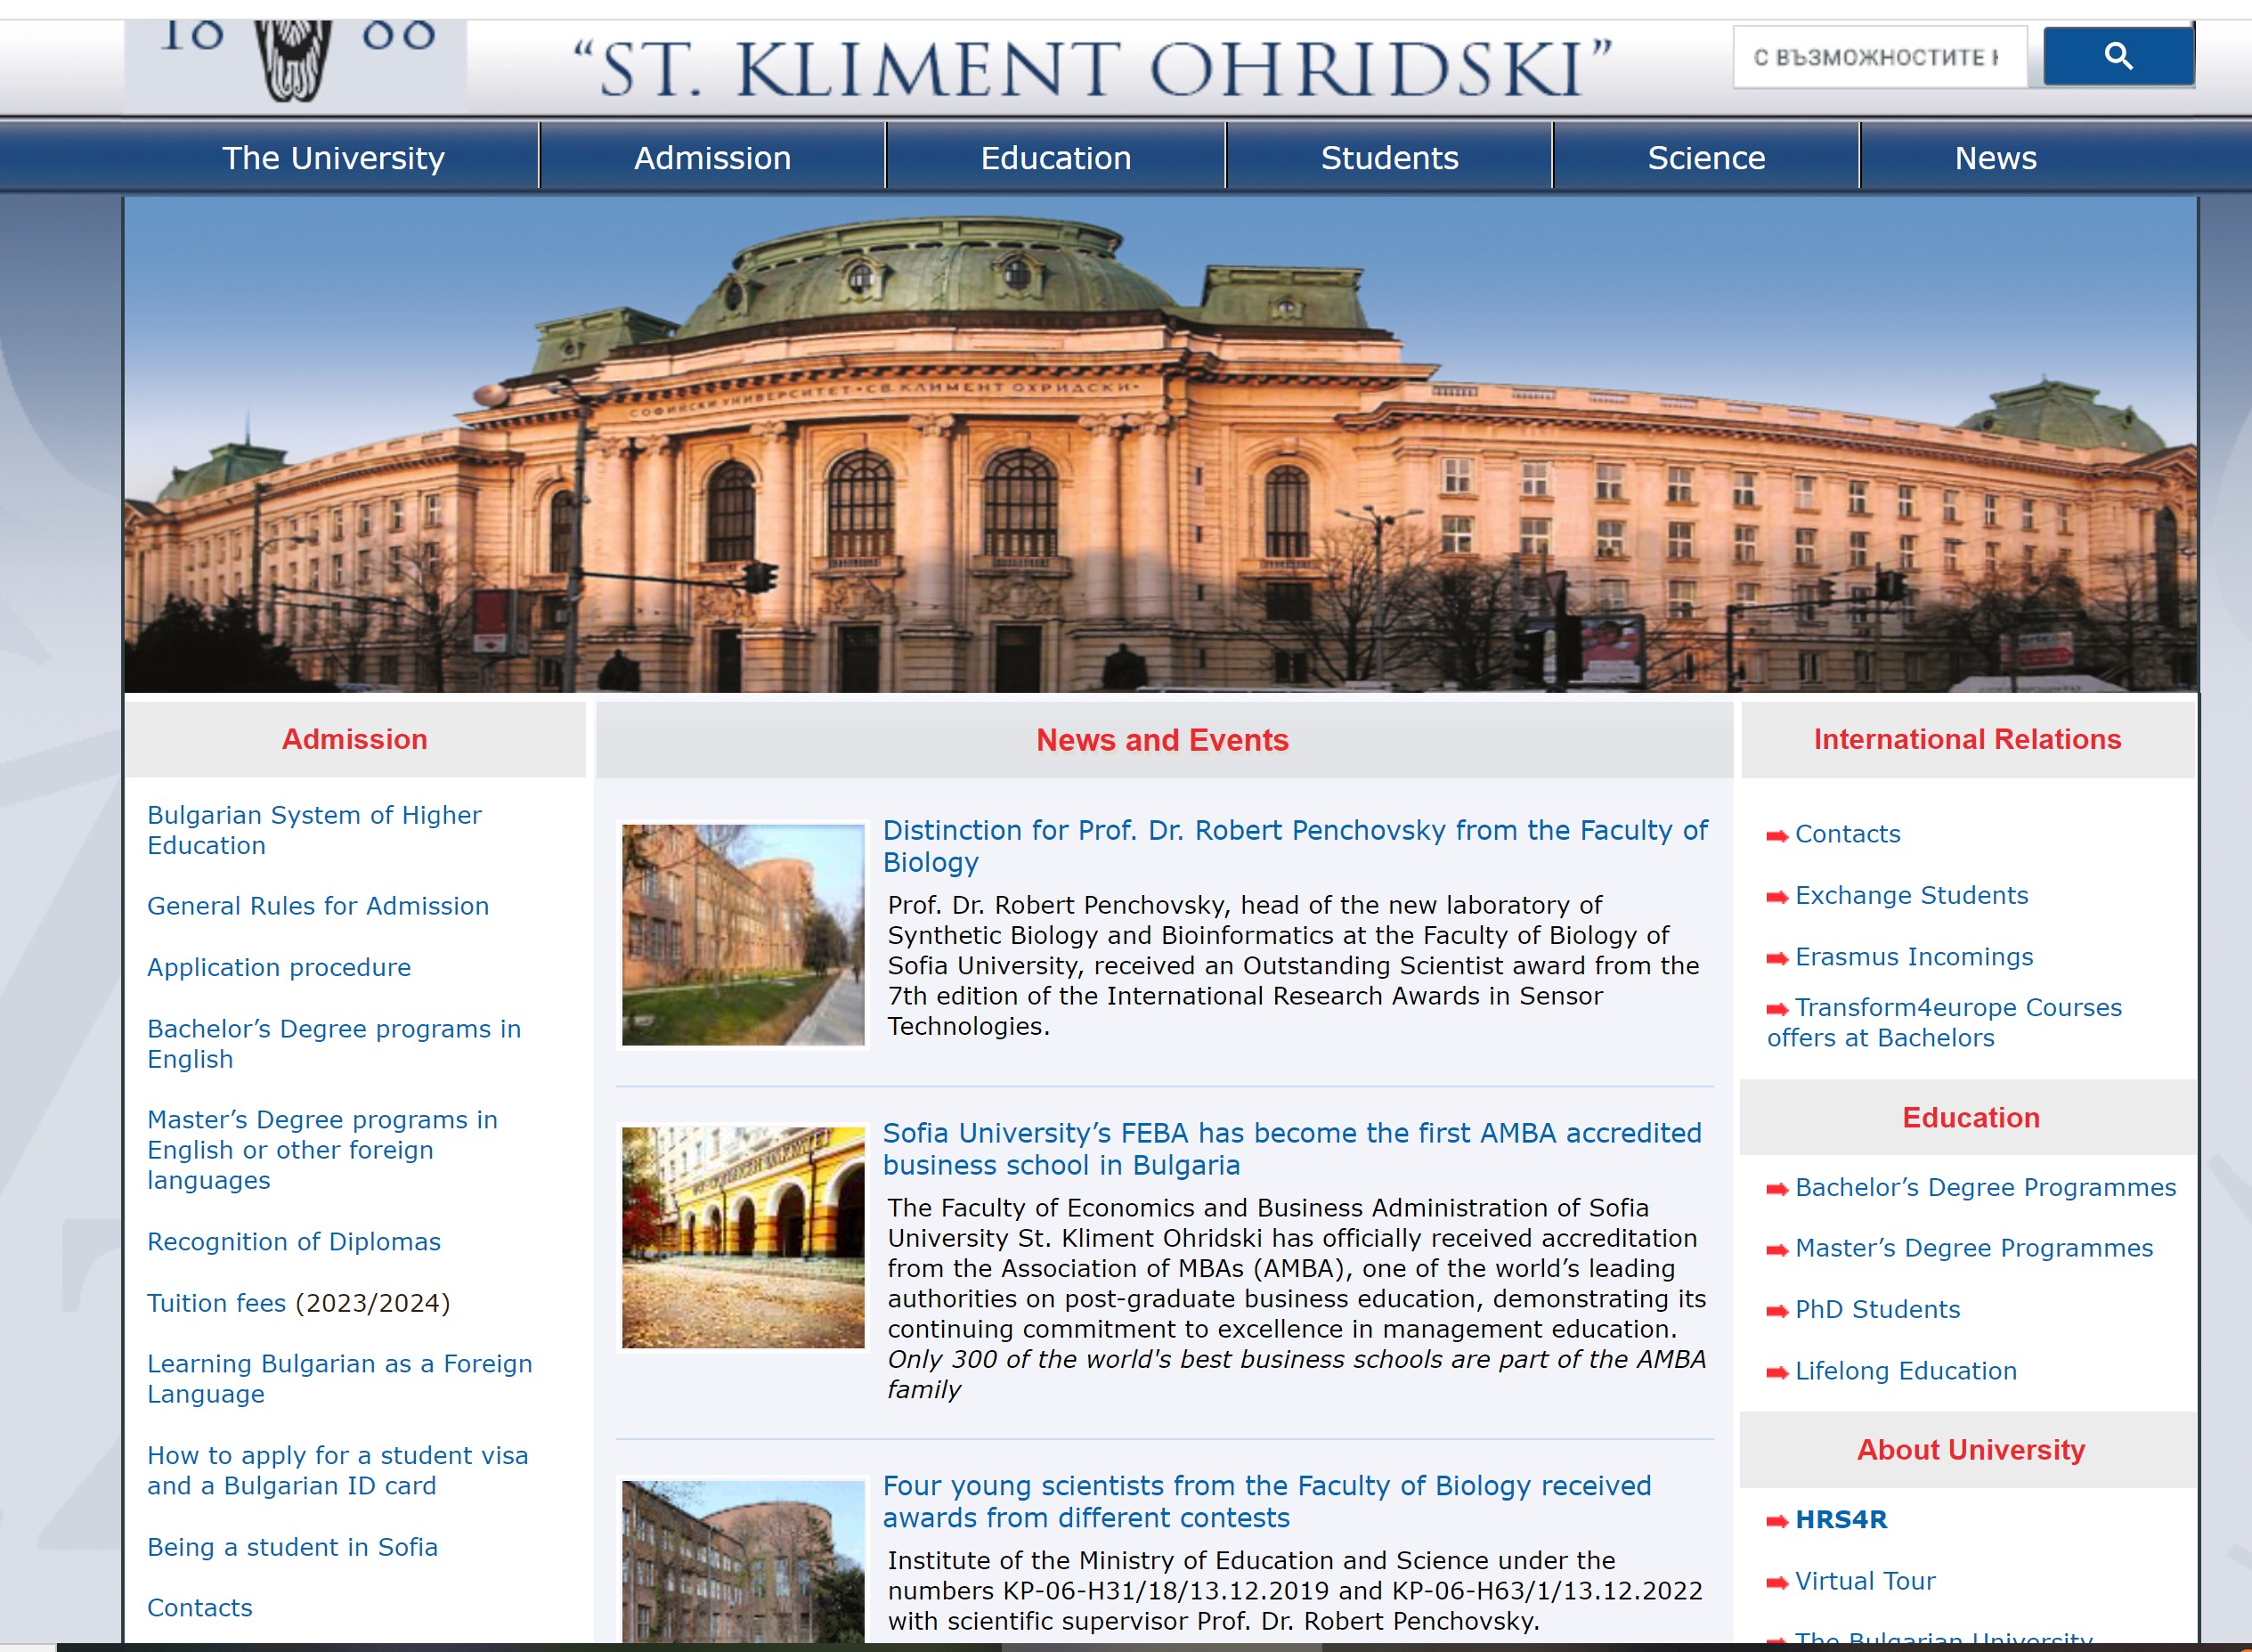Click the university building banner image
Image resolution: width=2252 pixels, height=1652 pixels.
1160,444
